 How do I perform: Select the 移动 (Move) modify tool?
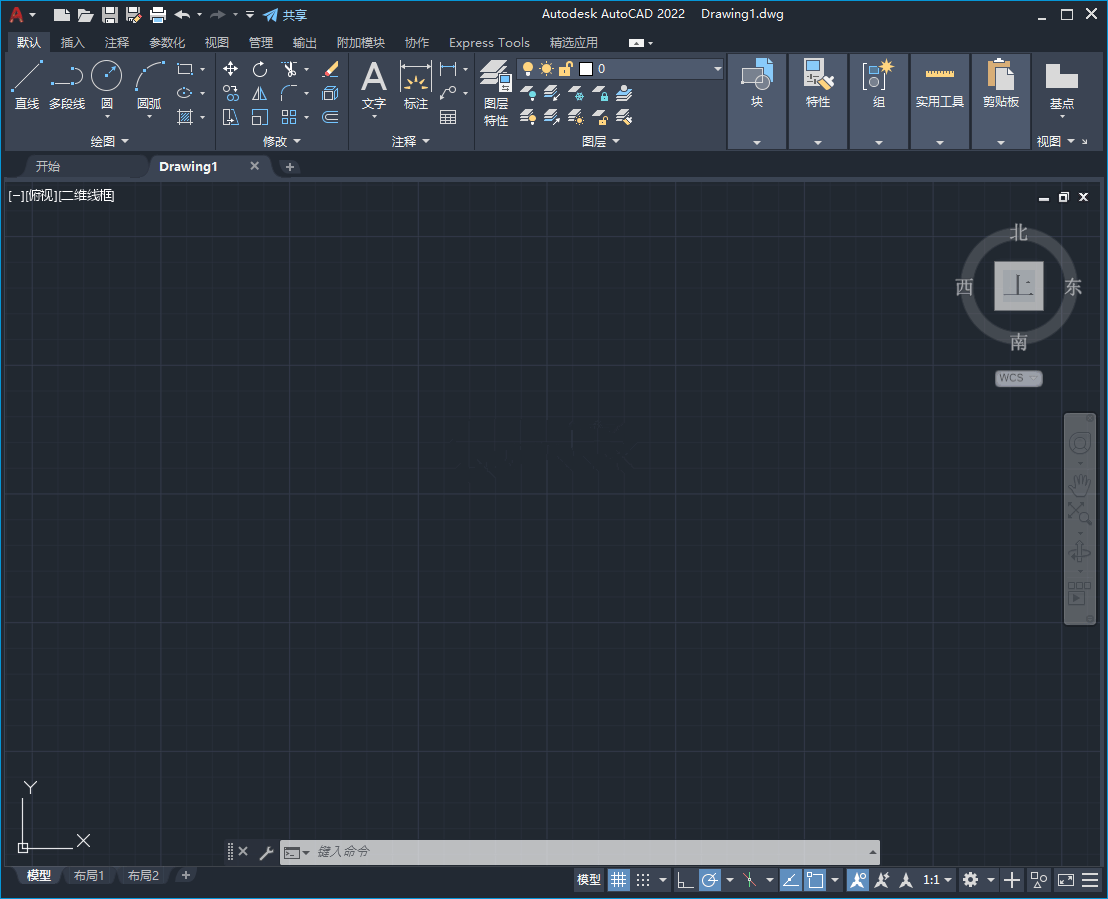[x=230, y=68]
